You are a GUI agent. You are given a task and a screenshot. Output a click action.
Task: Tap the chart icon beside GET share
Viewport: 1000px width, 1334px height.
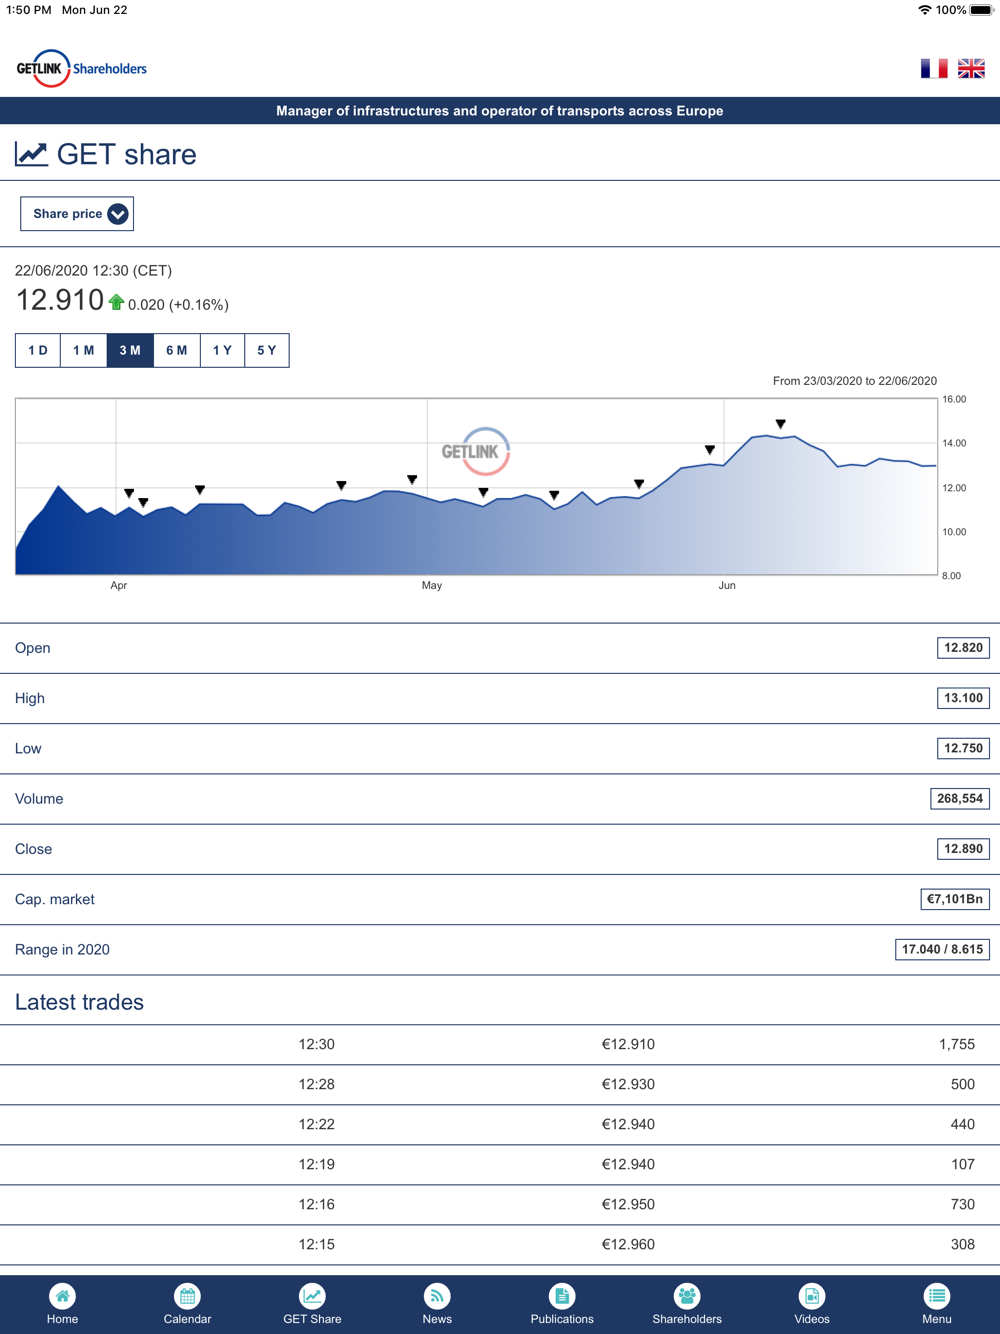[31, 154]
